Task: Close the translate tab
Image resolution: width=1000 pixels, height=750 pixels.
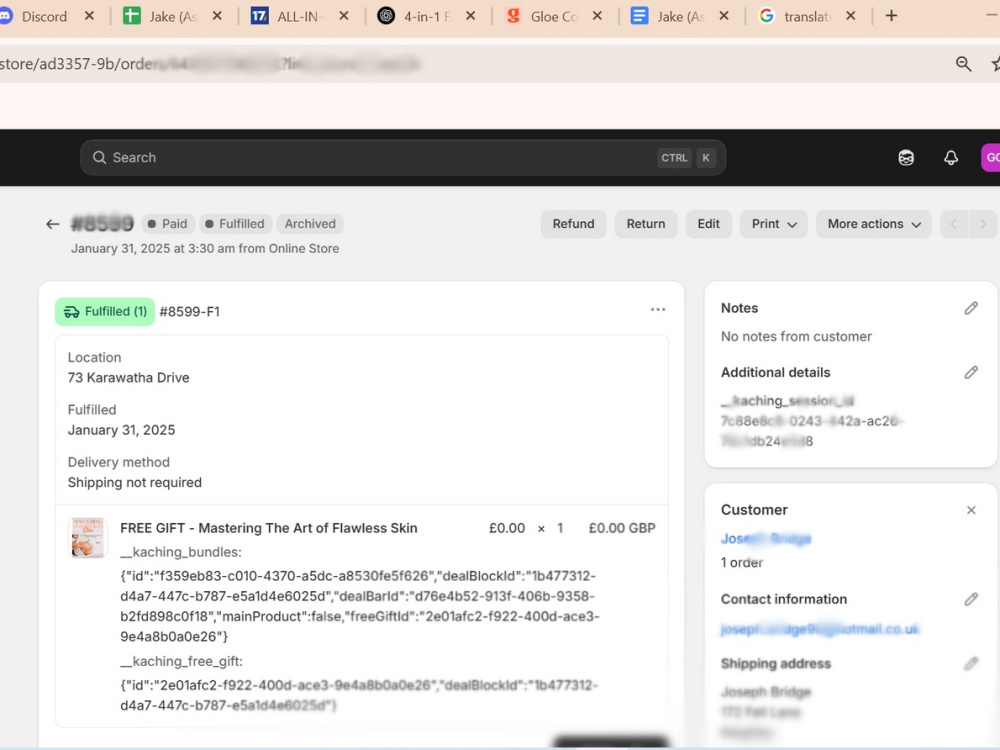Action: (x=851, y=16)
